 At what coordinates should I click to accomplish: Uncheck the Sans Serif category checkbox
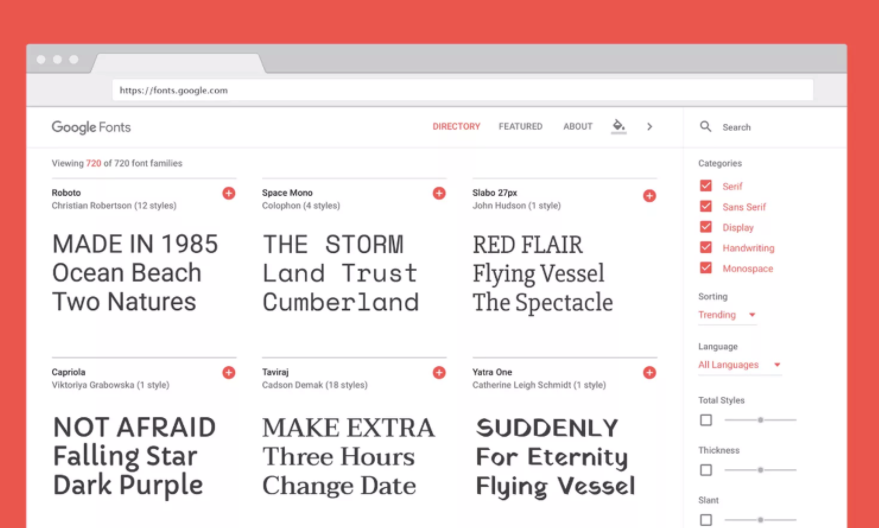(706, 206)
